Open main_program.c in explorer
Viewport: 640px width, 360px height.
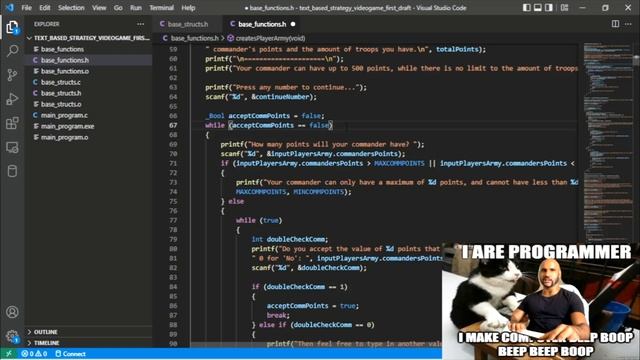click(x=89, y=115)
